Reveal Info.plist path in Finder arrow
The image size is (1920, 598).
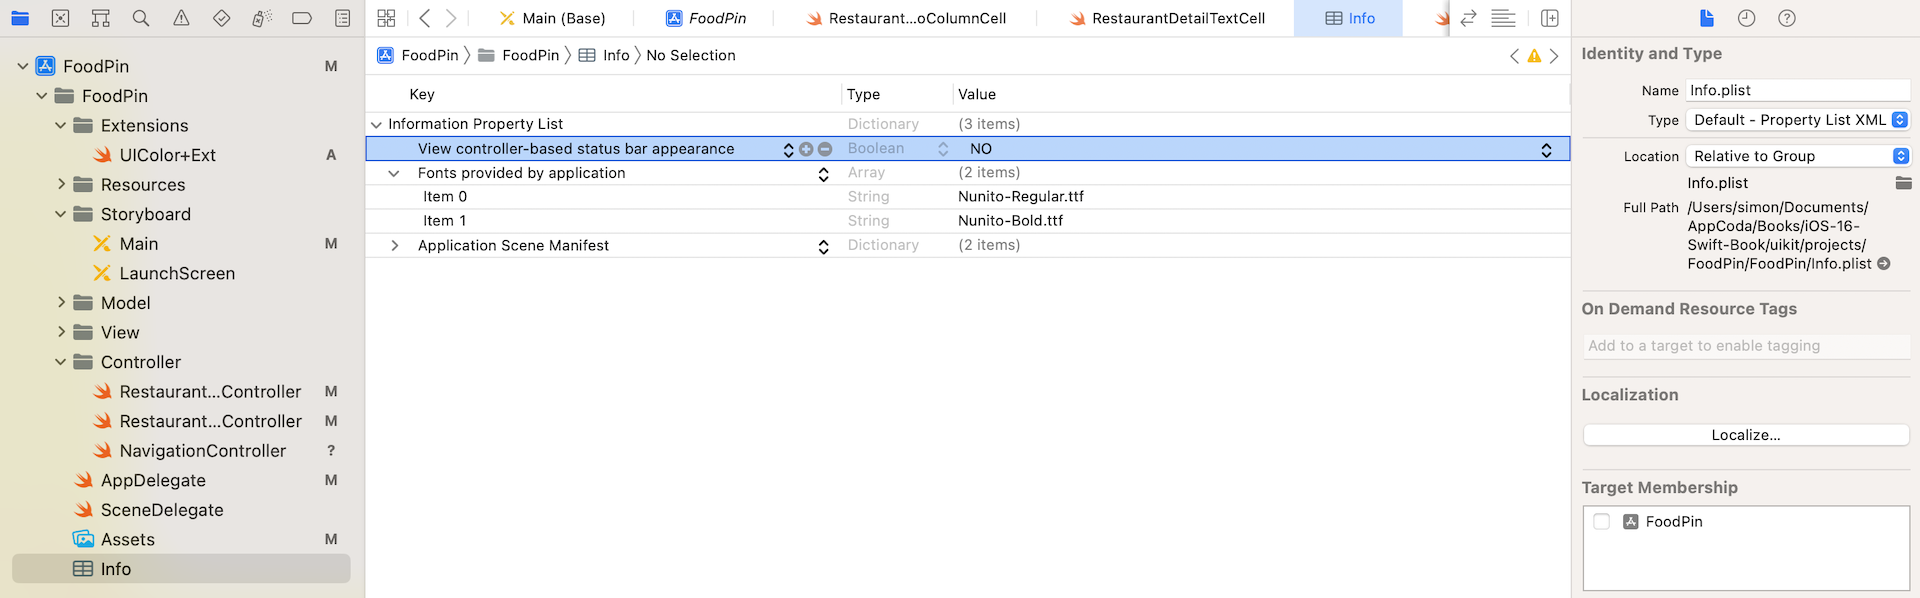(x=1884, y=264)
